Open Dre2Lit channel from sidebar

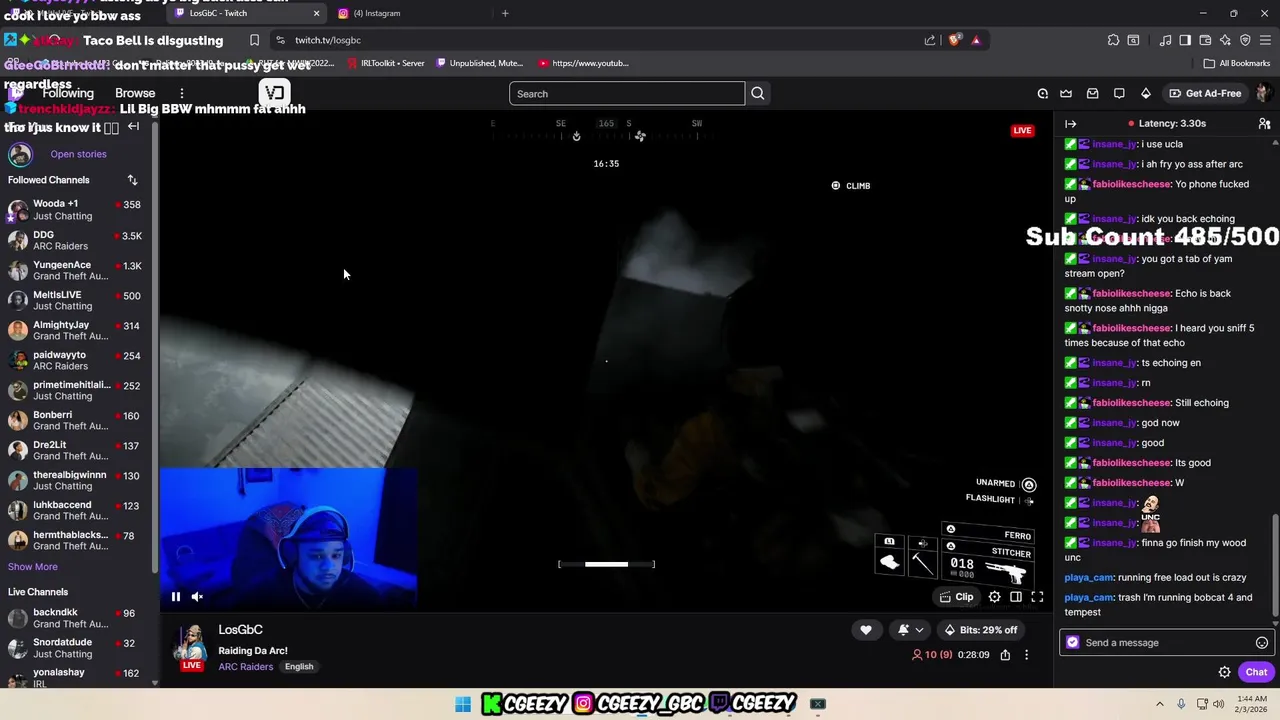coord(76,450)
